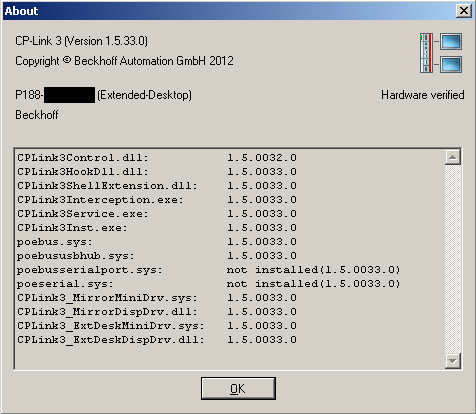Select the CPLink3_ExtDeskMiniDrv.sys row
Screen dimensions: 476x414
[157, 325]
